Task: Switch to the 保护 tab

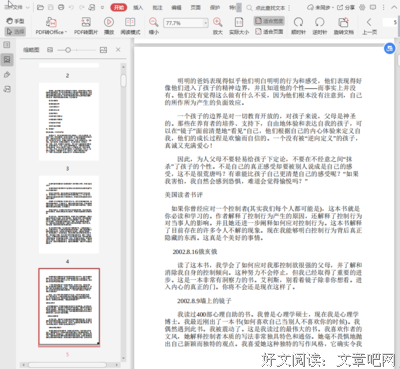Action: pos(215,7)
